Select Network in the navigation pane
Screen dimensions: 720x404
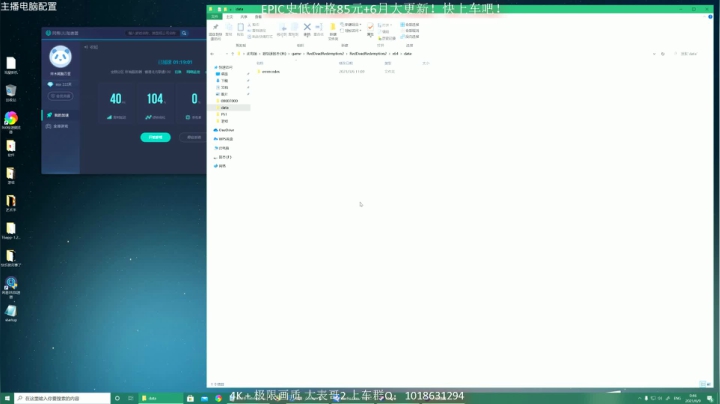click(x=220, y=166)
